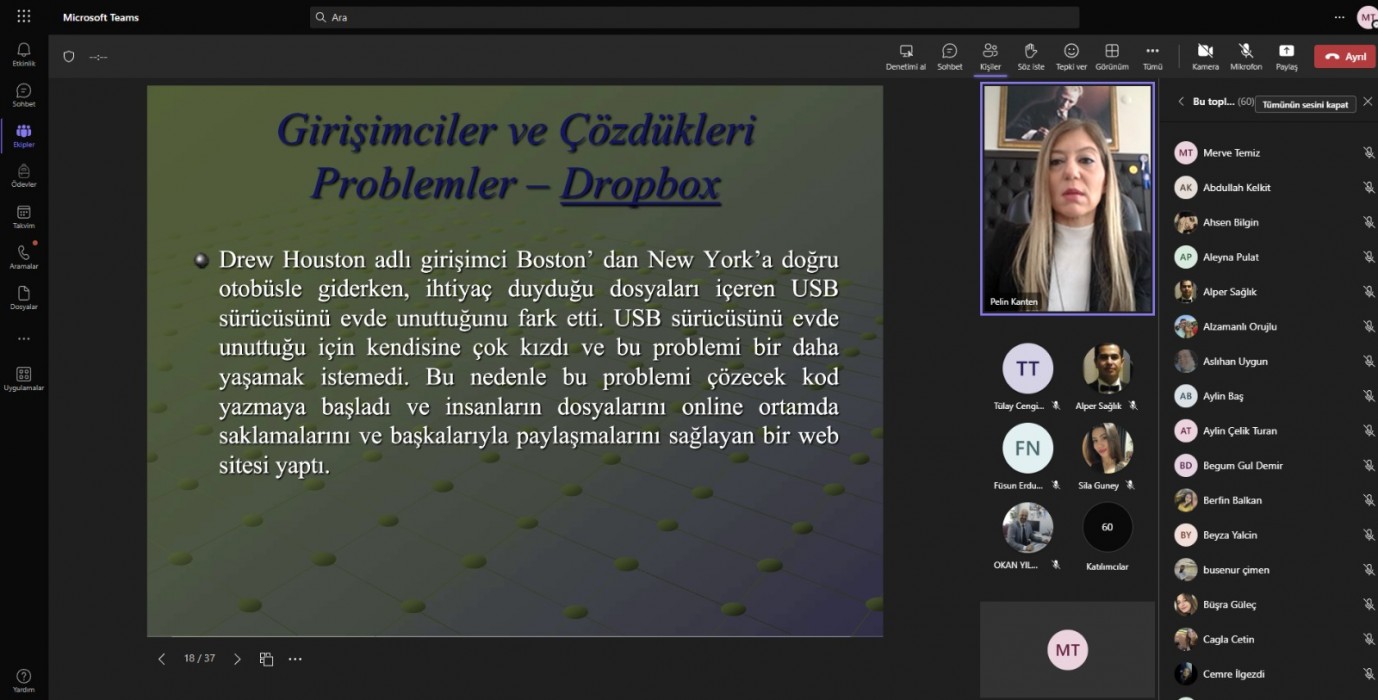Open meeting Sohbet chat panel

coord(950,57)
